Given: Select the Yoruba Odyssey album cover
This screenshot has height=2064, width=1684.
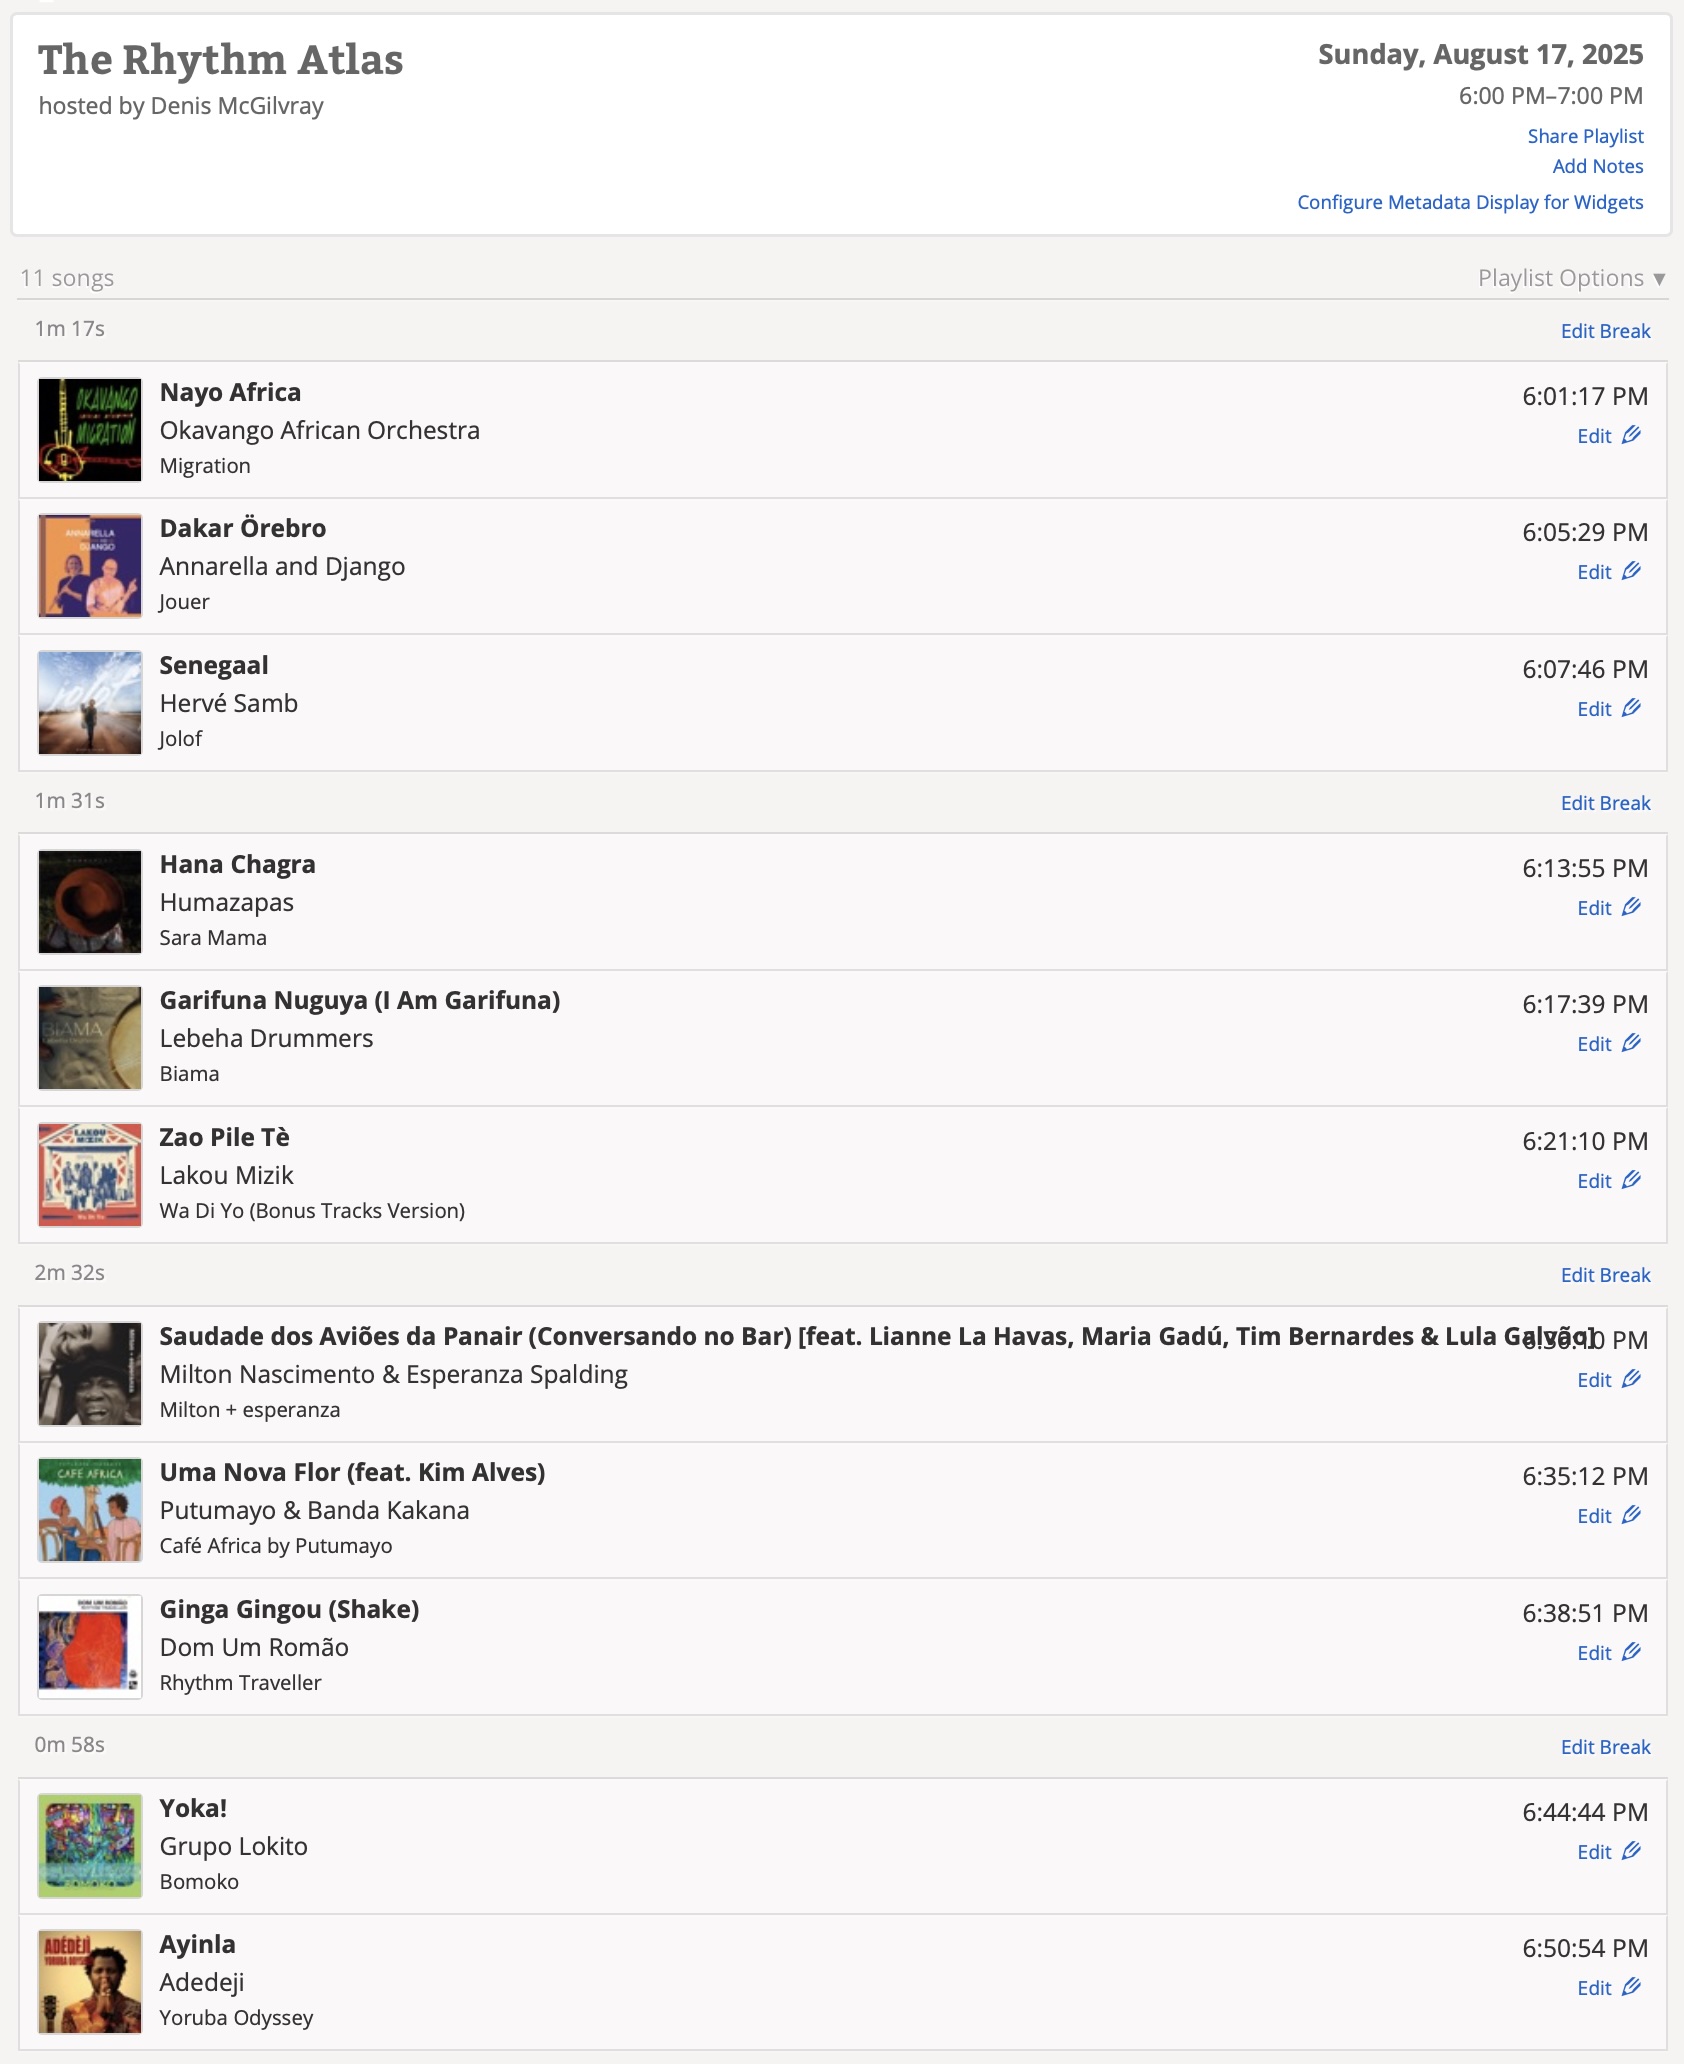Looking at the screenshot, I should [90, 1982].
